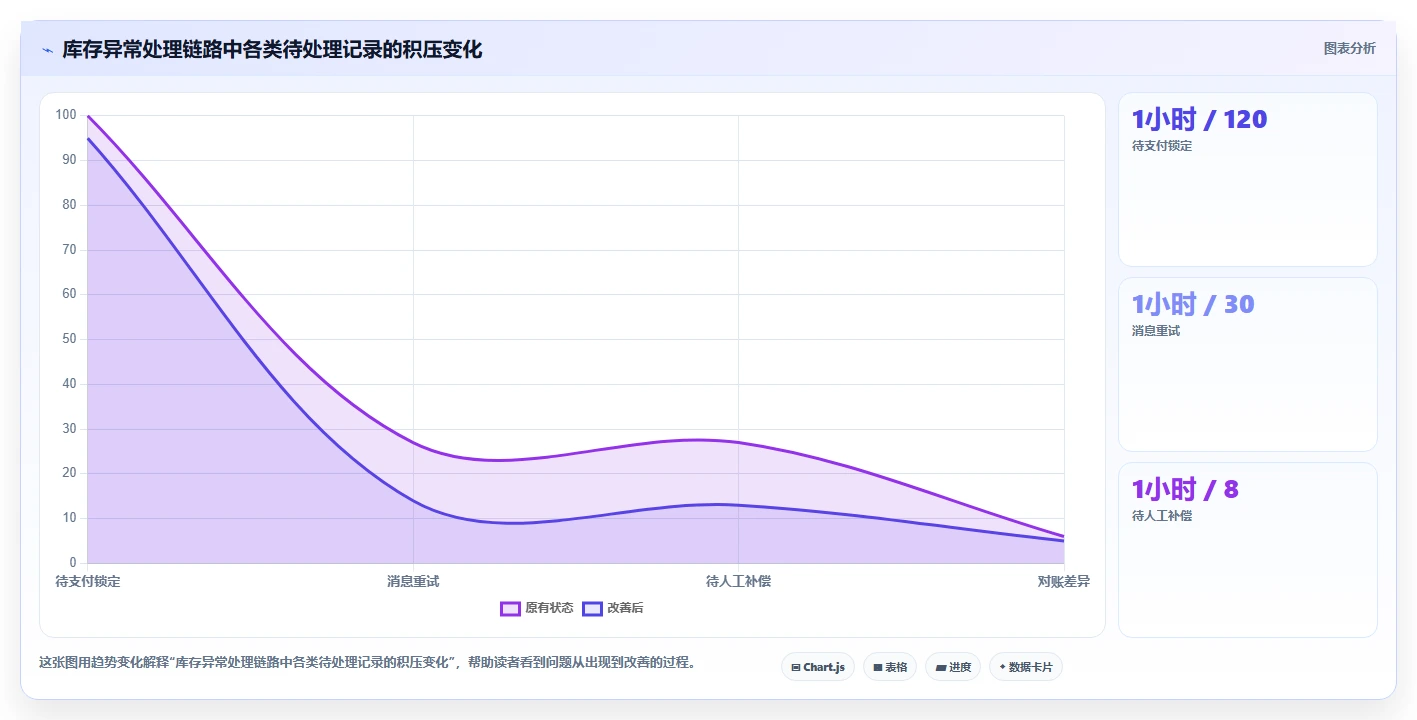Image resolution: width=1417 pixels, height=720 pixels.
Task: Click the 原有状态 purple legend swatch
Action: [510, 608]
